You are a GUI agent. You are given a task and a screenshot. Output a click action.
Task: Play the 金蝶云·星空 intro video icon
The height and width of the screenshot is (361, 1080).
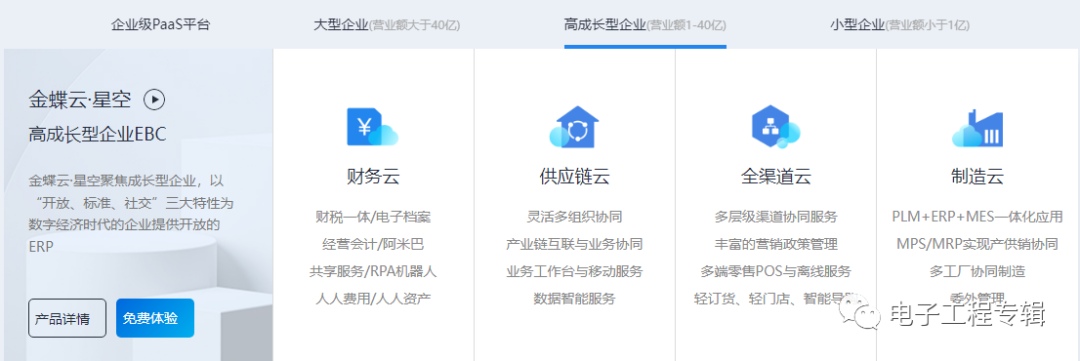tap(154, 100)
